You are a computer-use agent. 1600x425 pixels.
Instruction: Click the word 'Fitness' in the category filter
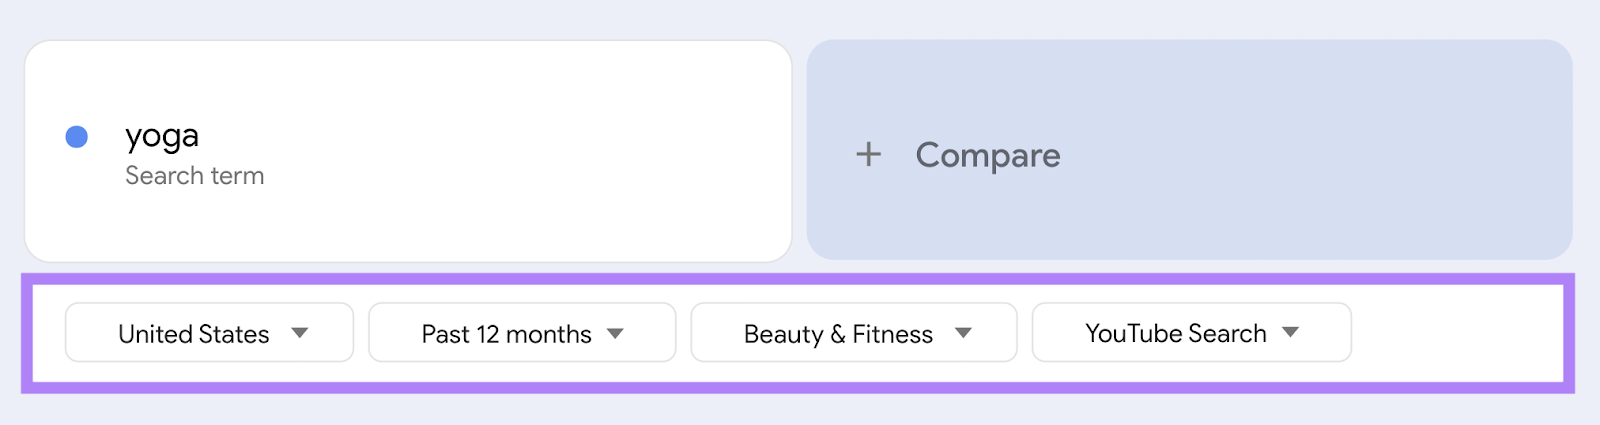click(x=893, y=334)
